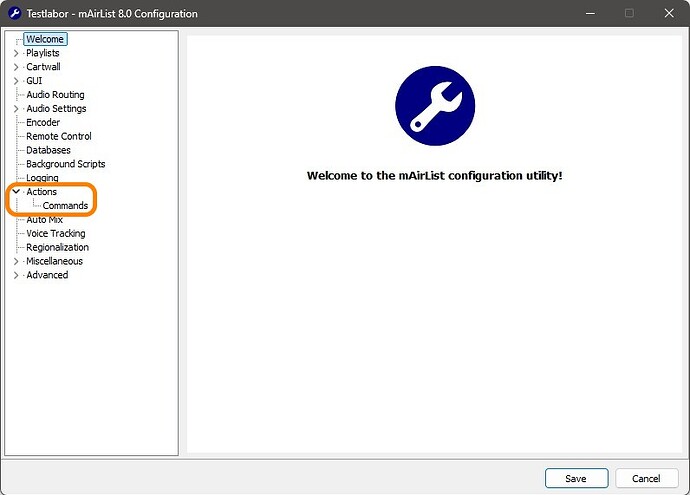Select Databases in the tree
The height and width of the screenshot is (495, 690).
[48, 150]
